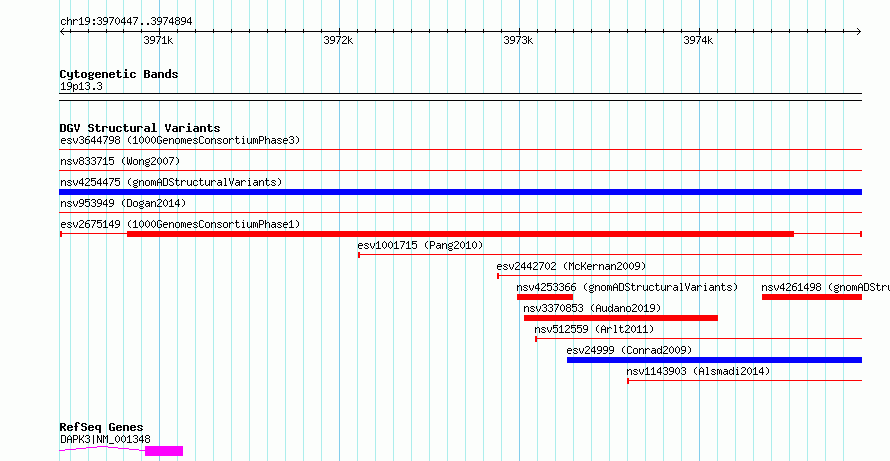Select the blue bar under nsv4254475

point(461,192)
